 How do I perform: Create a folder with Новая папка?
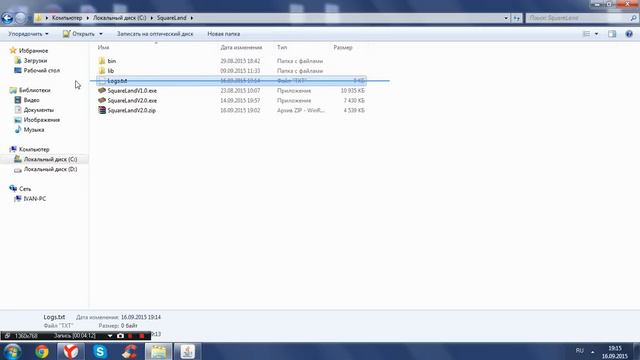224,34
